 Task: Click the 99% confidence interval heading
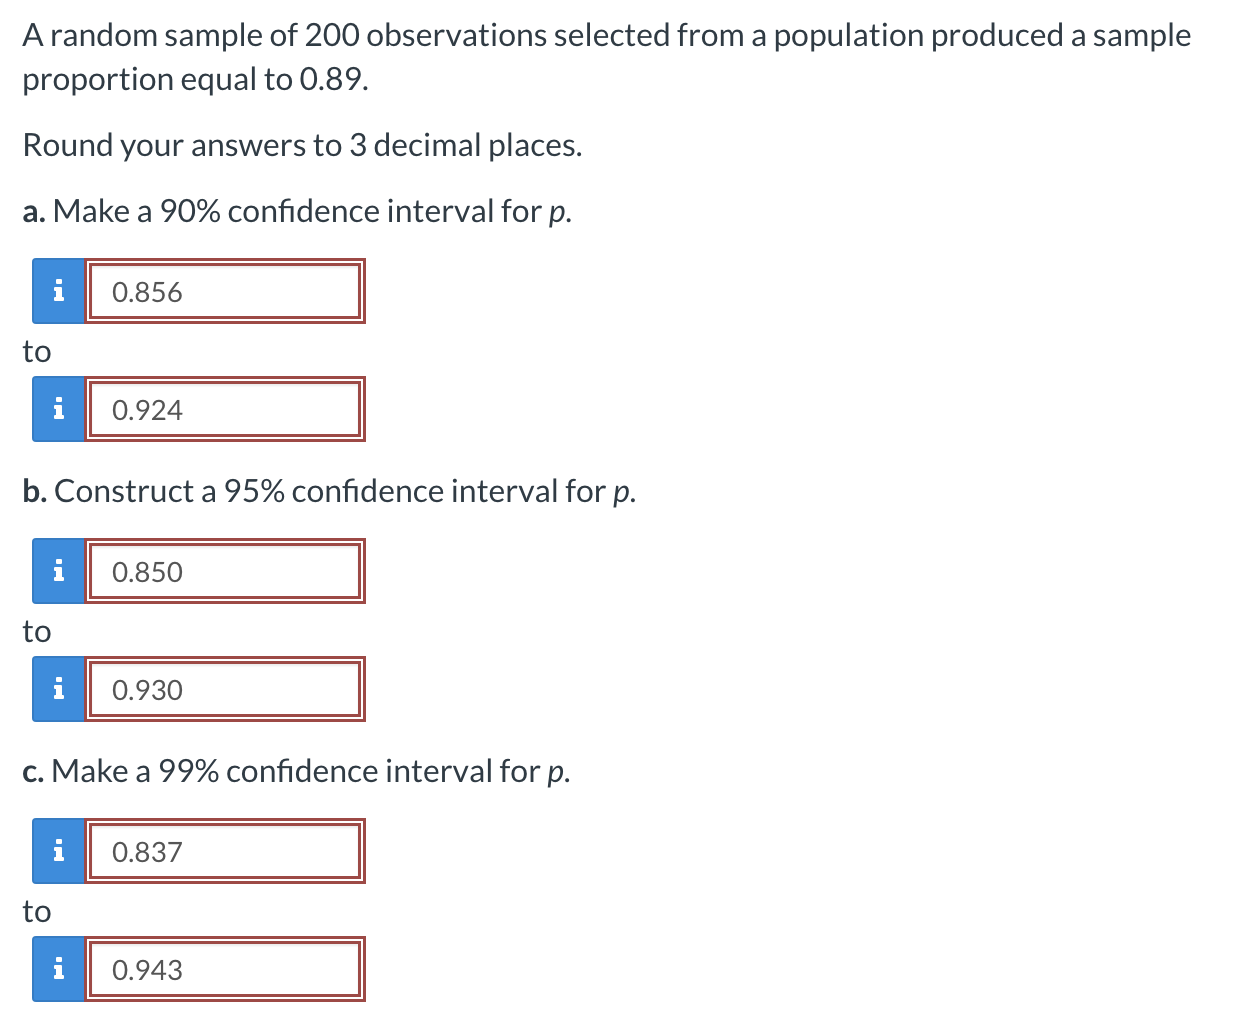(x=295, y=771)
